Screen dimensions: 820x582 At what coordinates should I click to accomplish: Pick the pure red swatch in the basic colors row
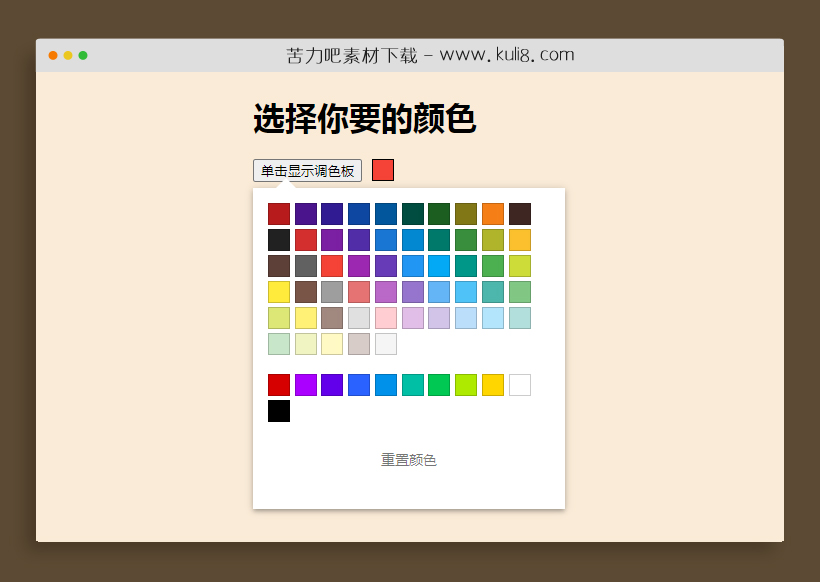coord(279,385)
